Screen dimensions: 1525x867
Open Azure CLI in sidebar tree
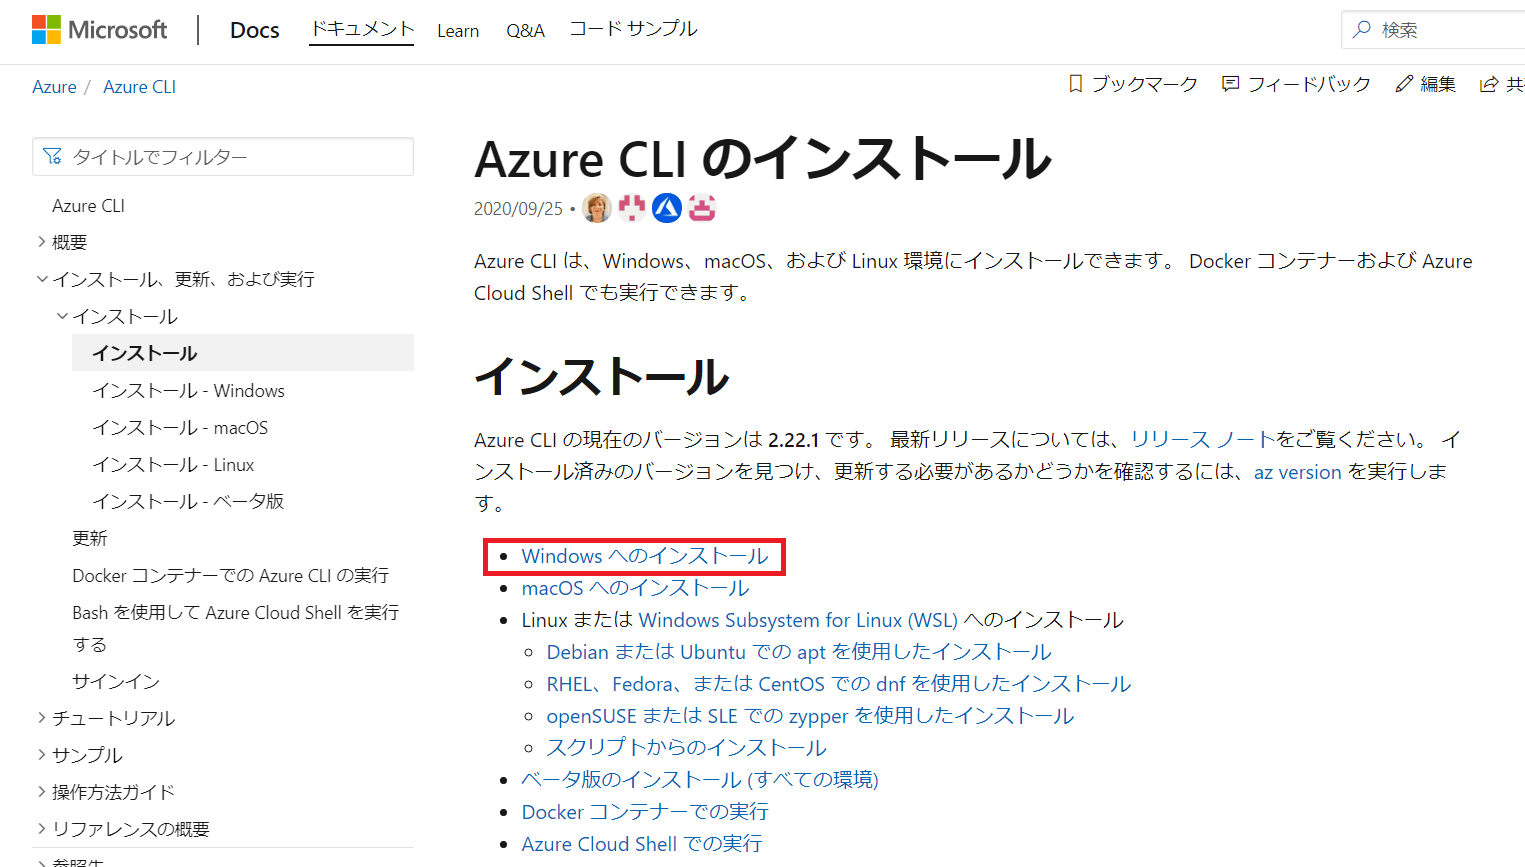pos(88,206)
